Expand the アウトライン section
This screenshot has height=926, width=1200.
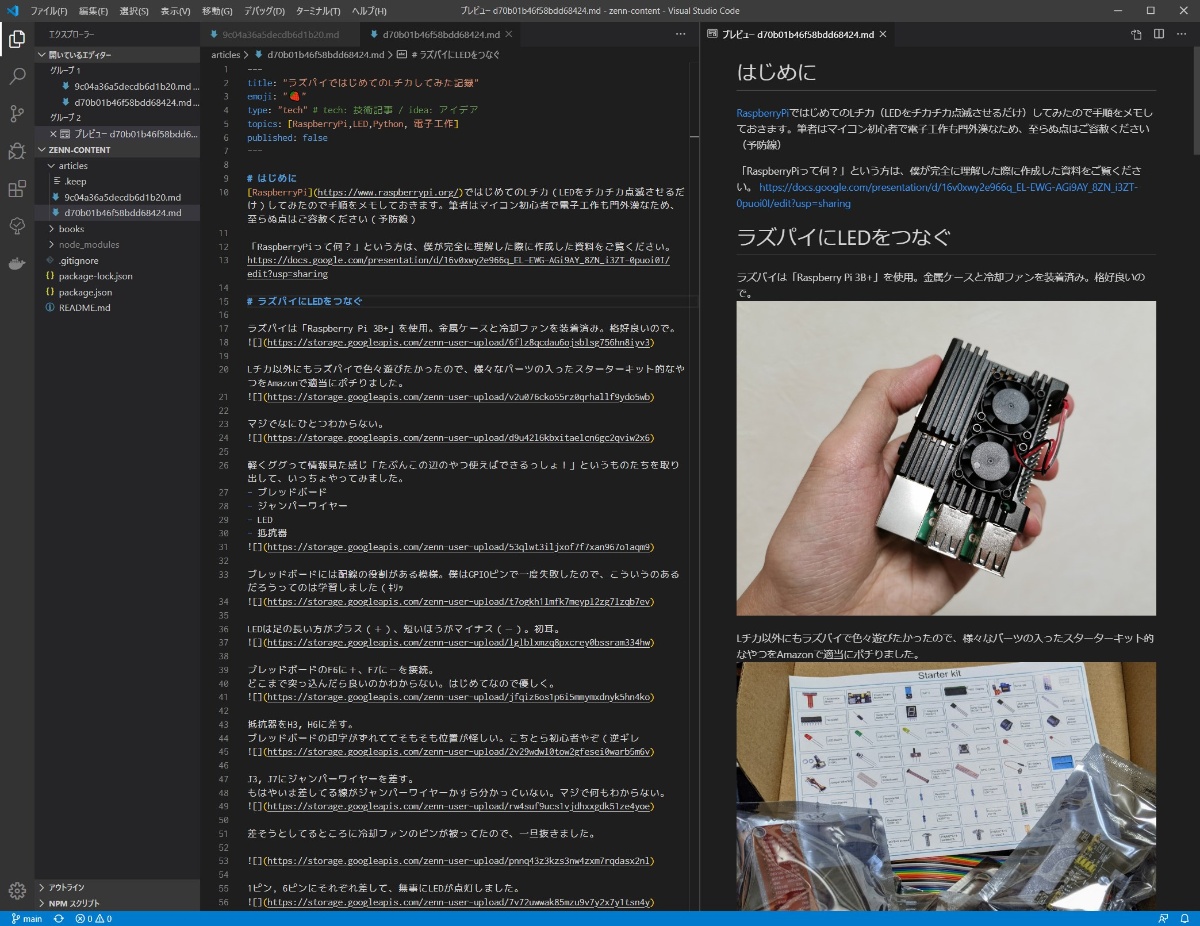pos(117,887)
